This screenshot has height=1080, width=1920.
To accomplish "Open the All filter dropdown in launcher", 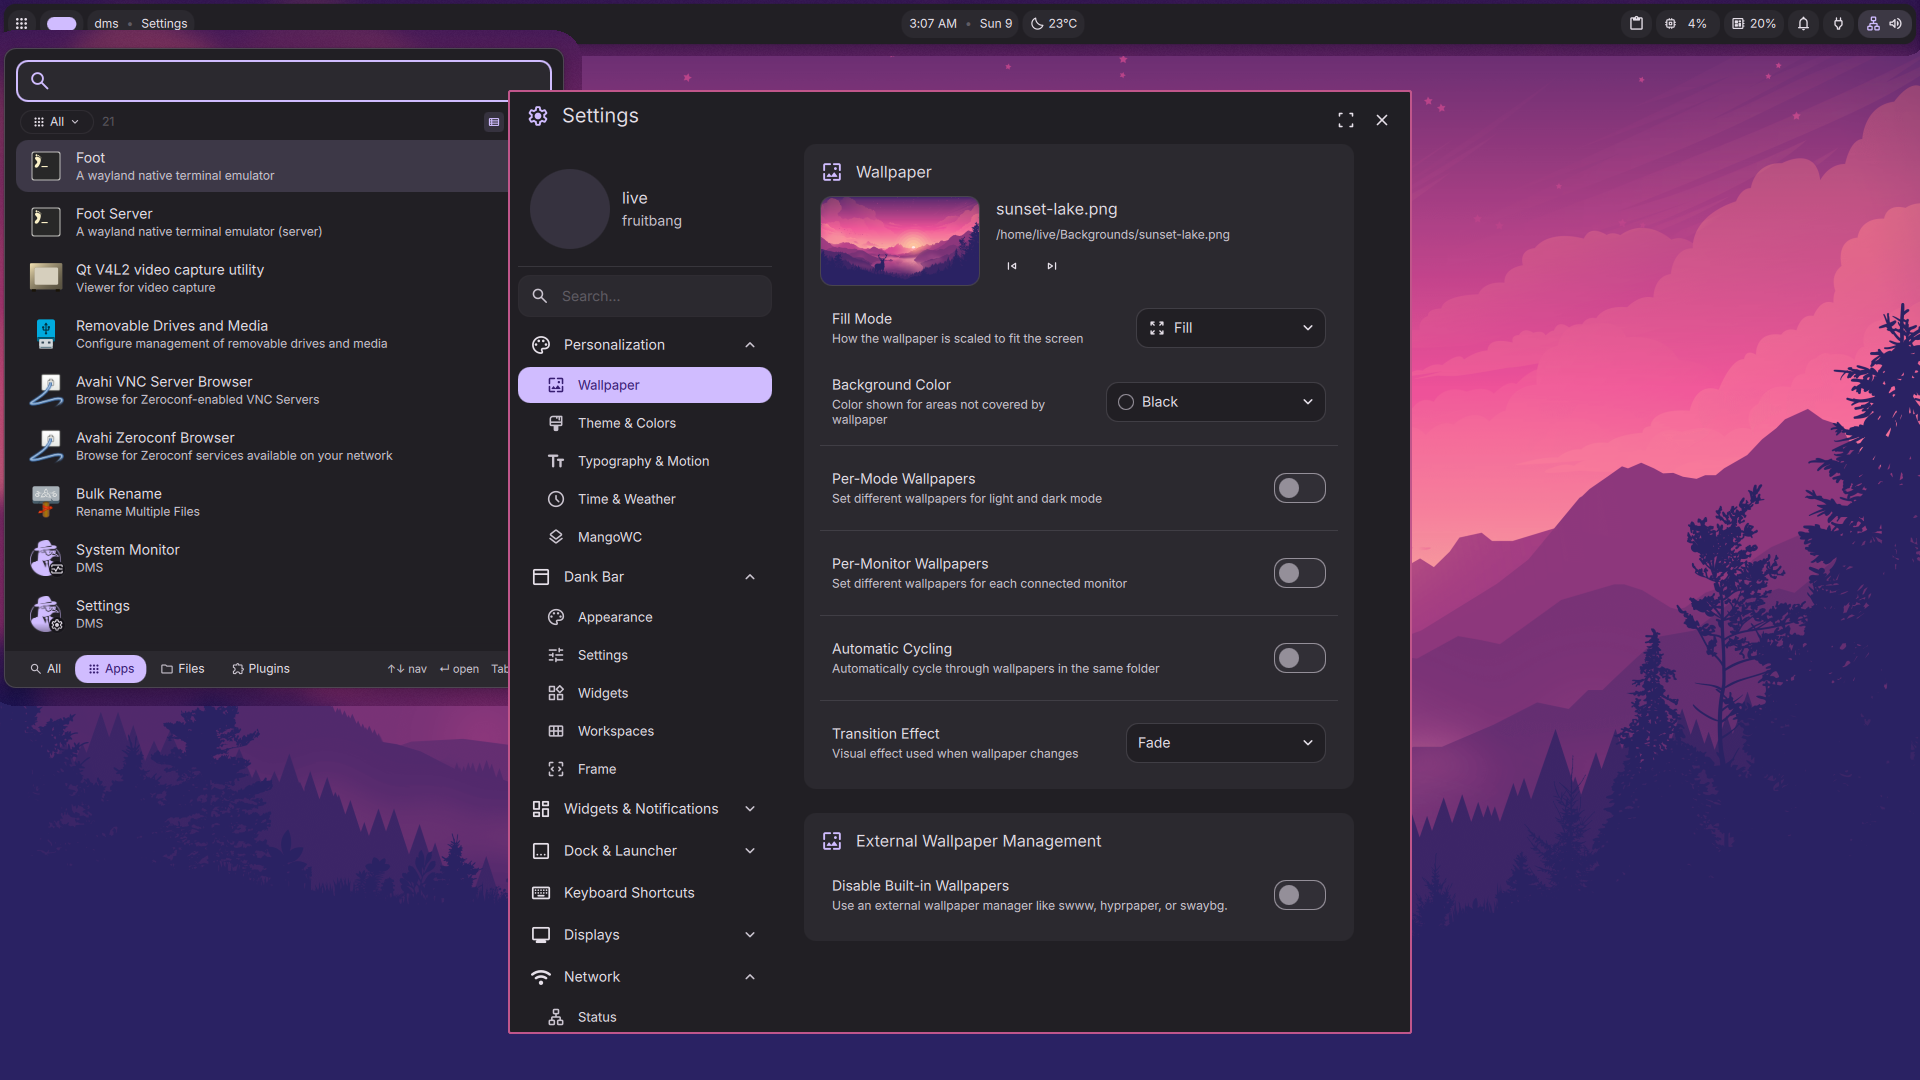I will [x=56, y=122].
